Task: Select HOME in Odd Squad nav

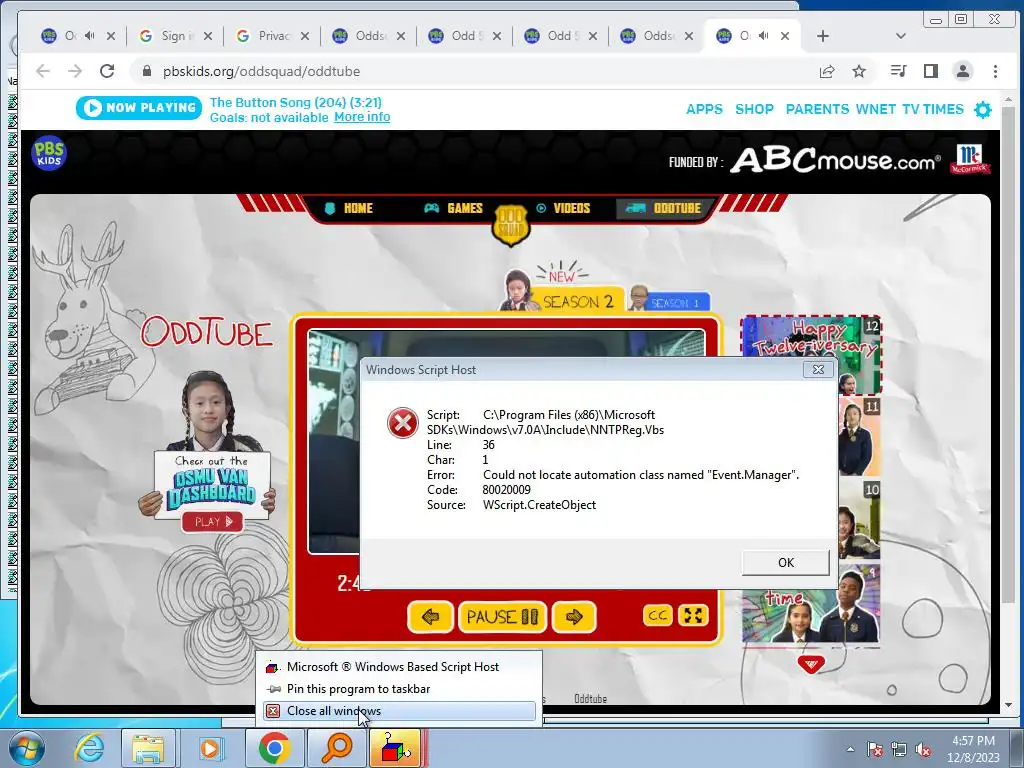Action: coord(349,208)
